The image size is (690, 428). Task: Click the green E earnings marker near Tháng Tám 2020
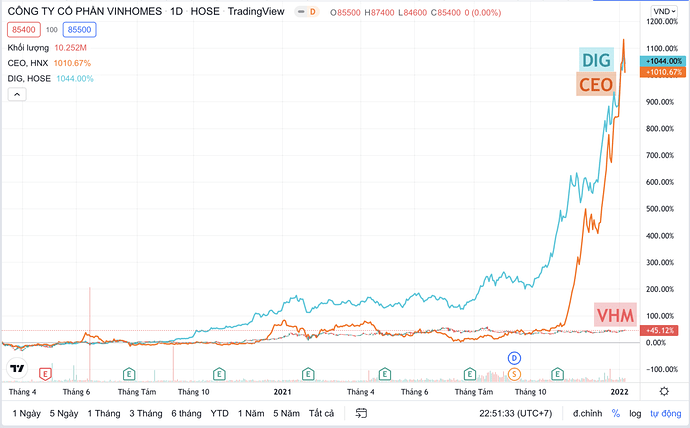pos(129,374)
